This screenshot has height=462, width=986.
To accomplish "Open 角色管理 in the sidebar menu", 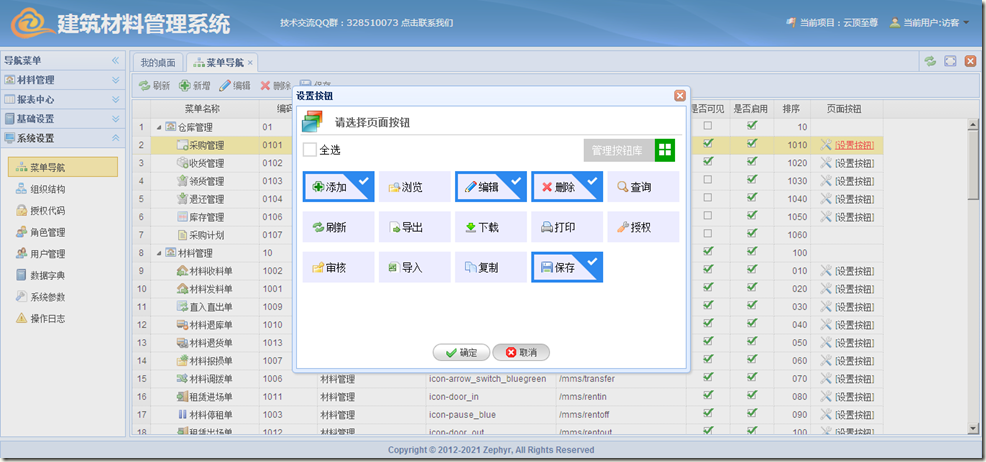I will [48, 232].
